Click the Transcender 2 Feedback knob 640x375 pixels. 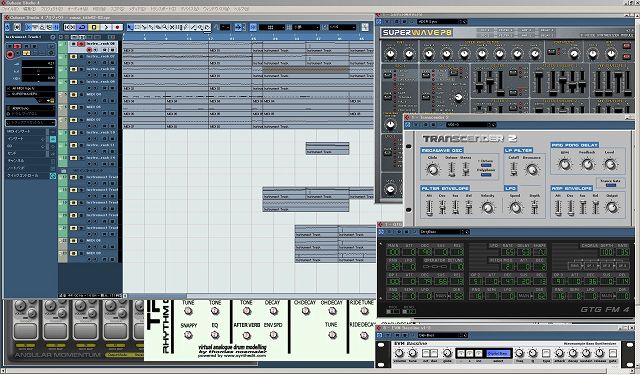587,164
